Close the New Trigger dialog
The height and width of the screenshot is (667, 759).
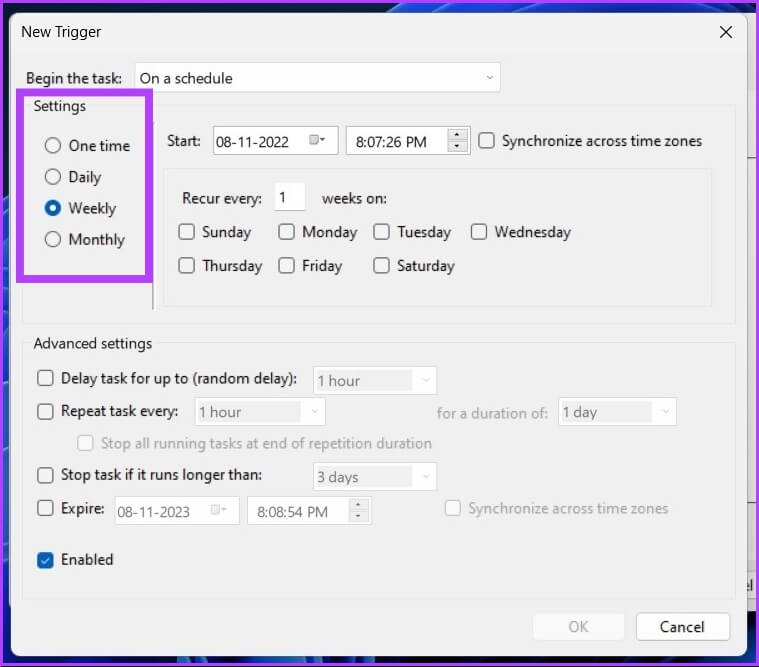[726, 32]
